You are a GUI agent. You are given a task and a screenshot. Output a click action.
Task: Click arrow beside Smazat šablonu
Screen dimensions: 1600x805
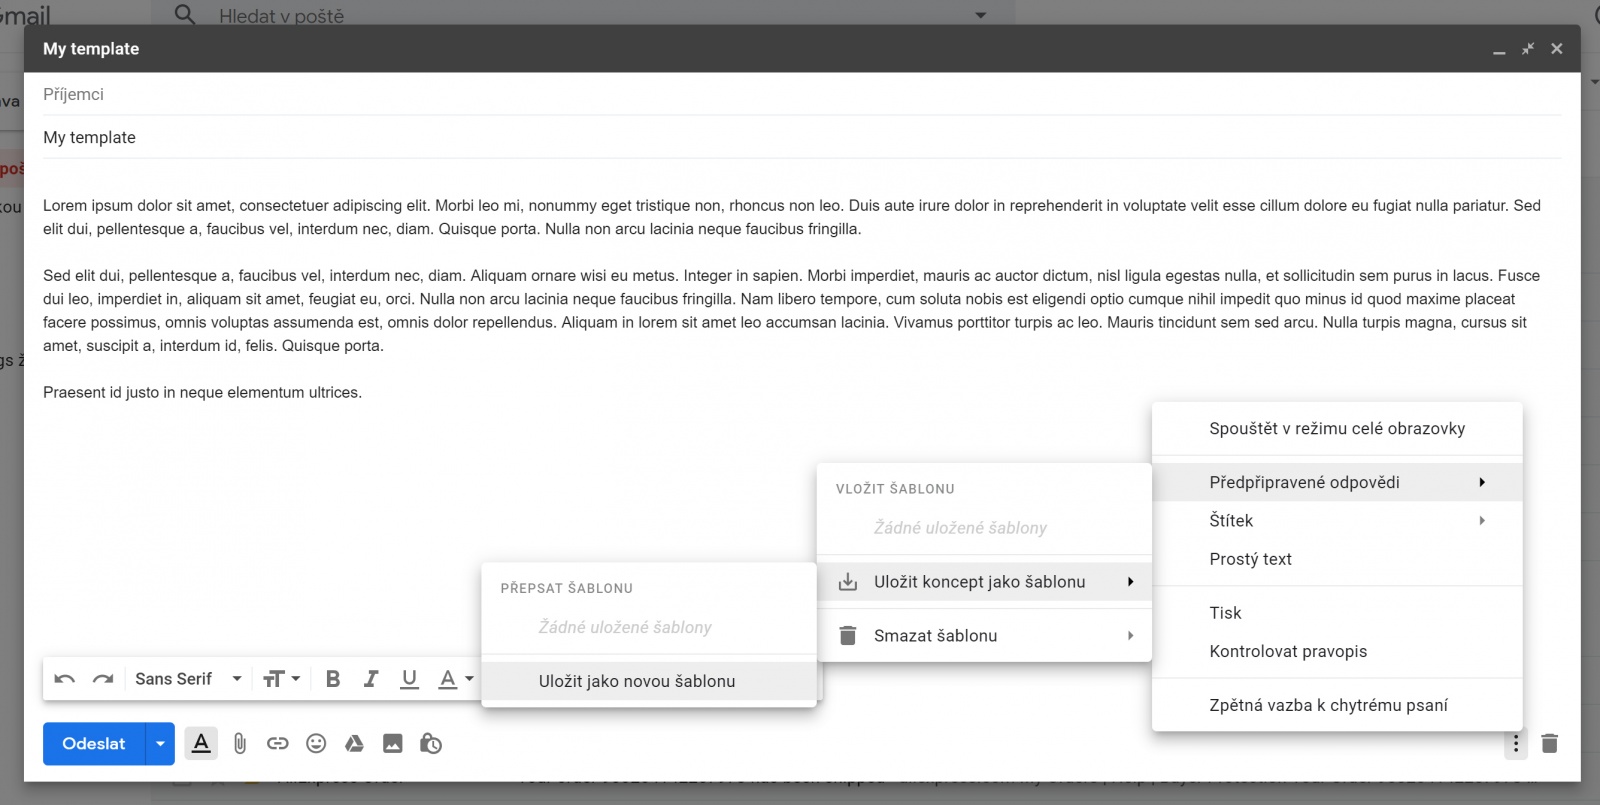click(1130, 636)
